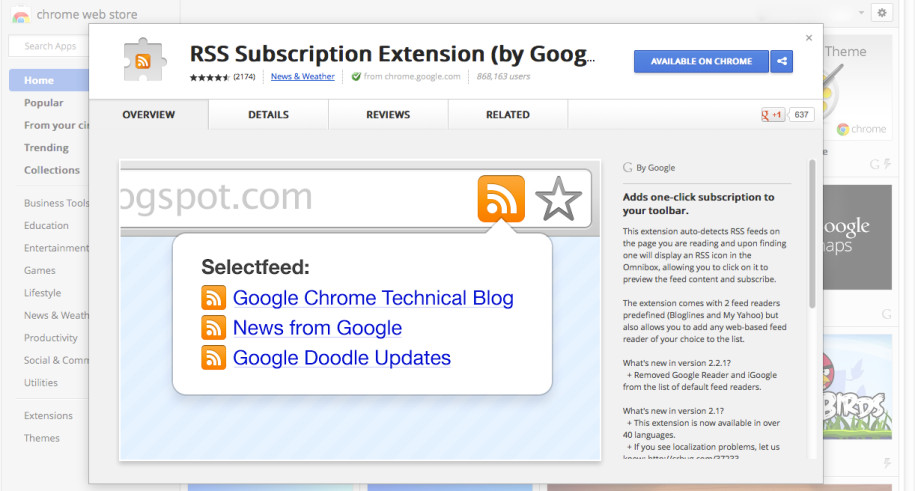Select Popular in the sidebar

[x=44, y=103]
